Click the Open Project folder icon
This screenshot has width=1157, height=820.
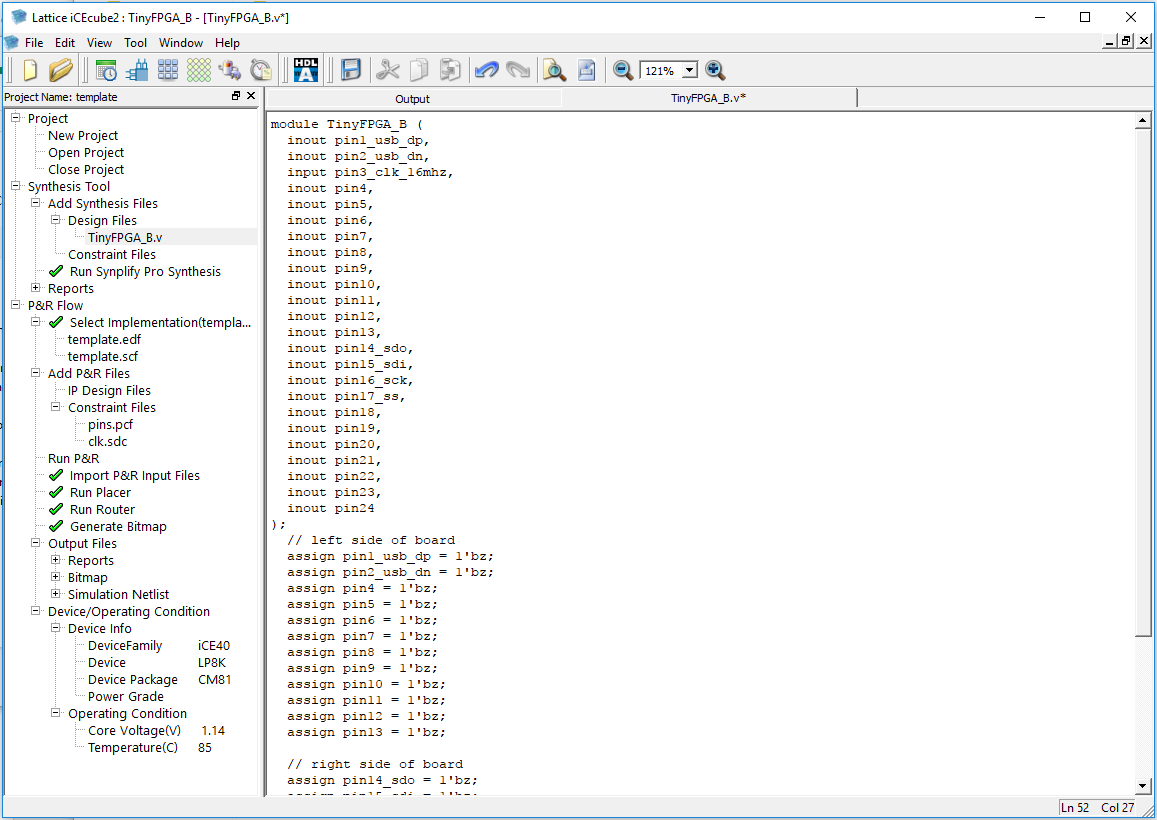coord(61,70)
